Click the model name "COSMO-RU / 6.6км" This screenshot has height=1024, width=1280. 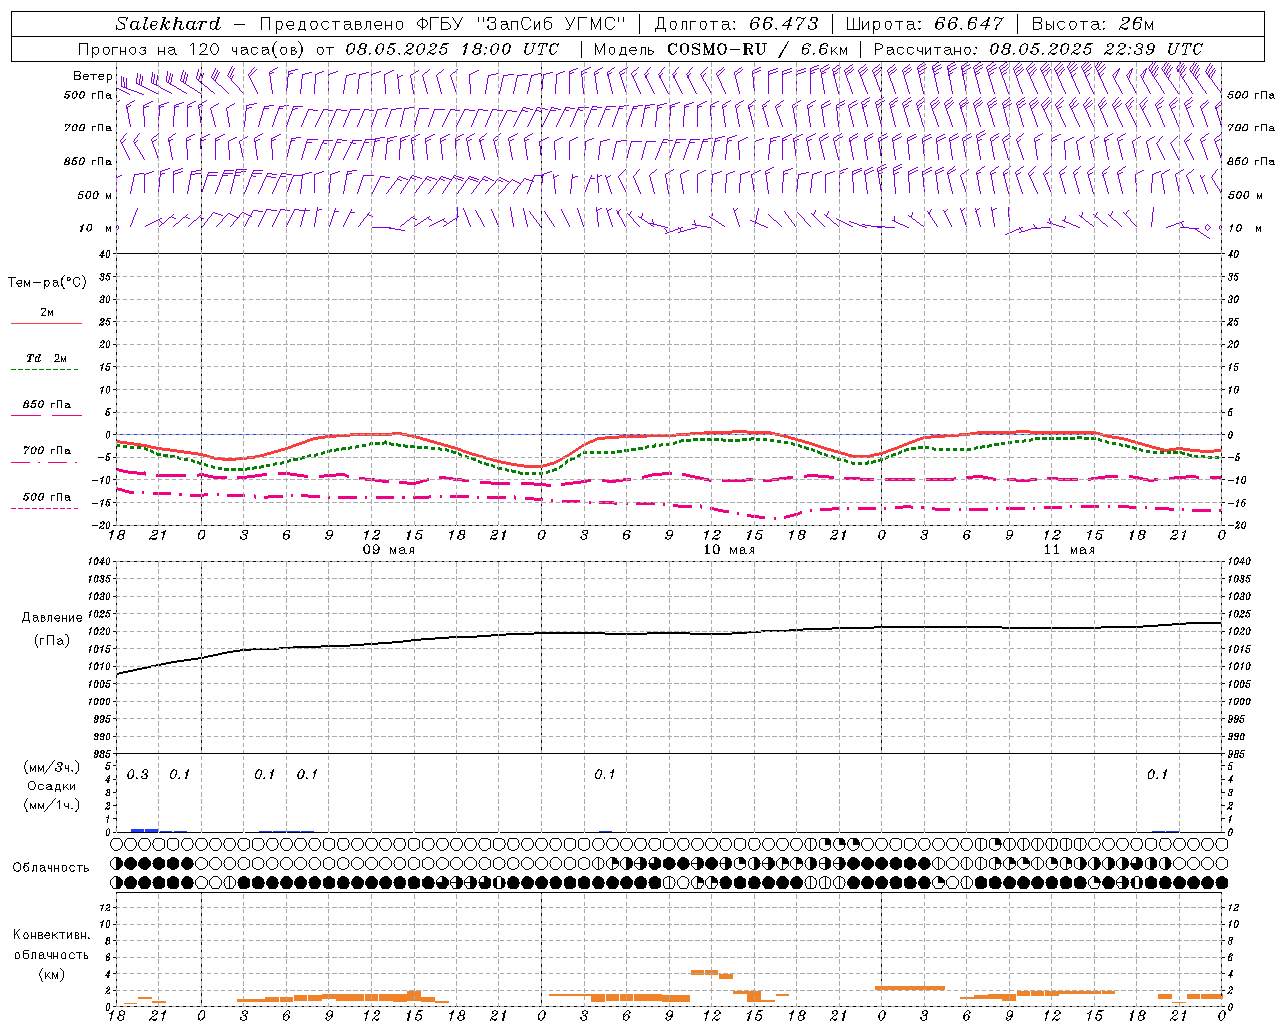point(757,49)
